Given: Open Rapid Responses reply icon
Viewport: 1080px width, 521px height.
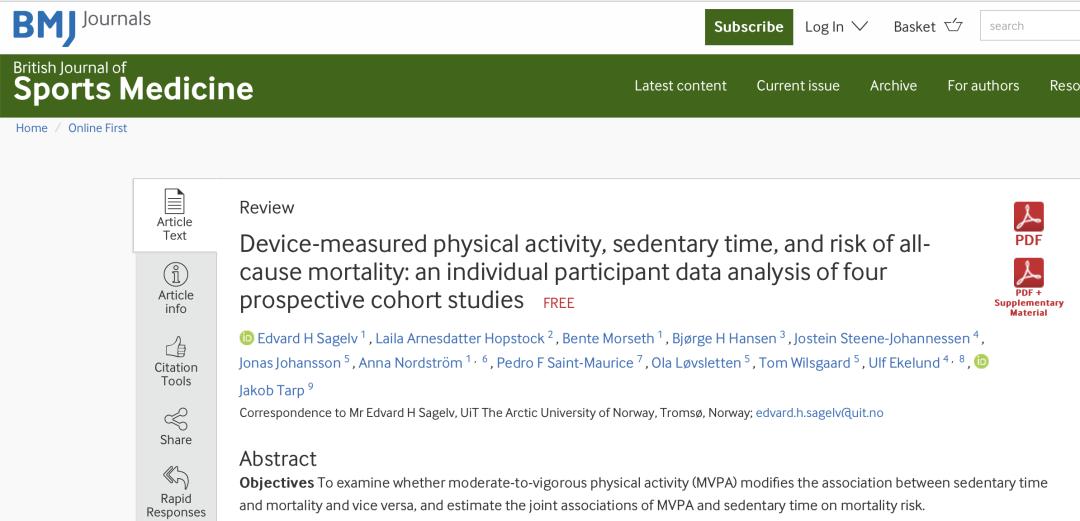Looking at the screenshot, I should tap(175, 477).
